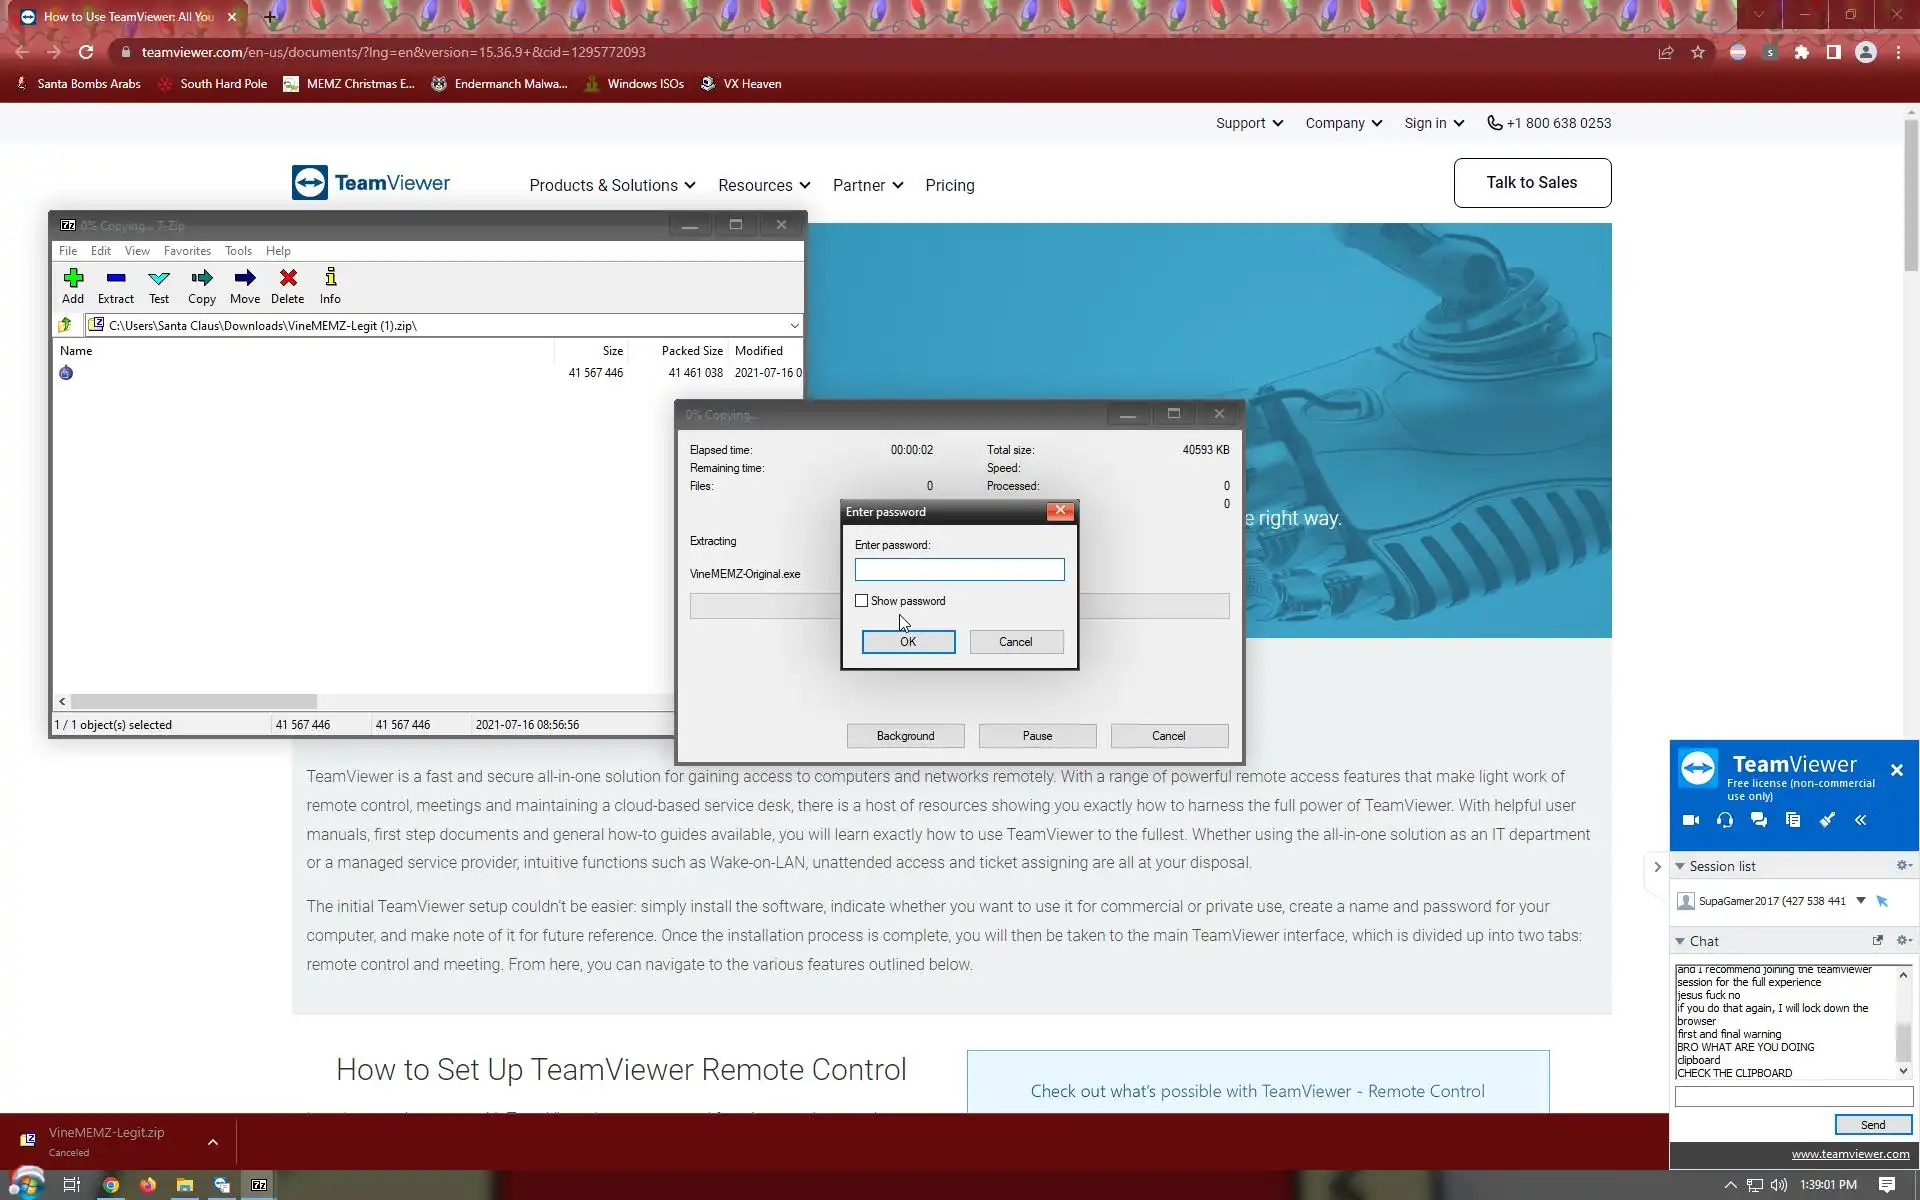Click the Info icon in 7-Zip toolbar

coord(330,279)
